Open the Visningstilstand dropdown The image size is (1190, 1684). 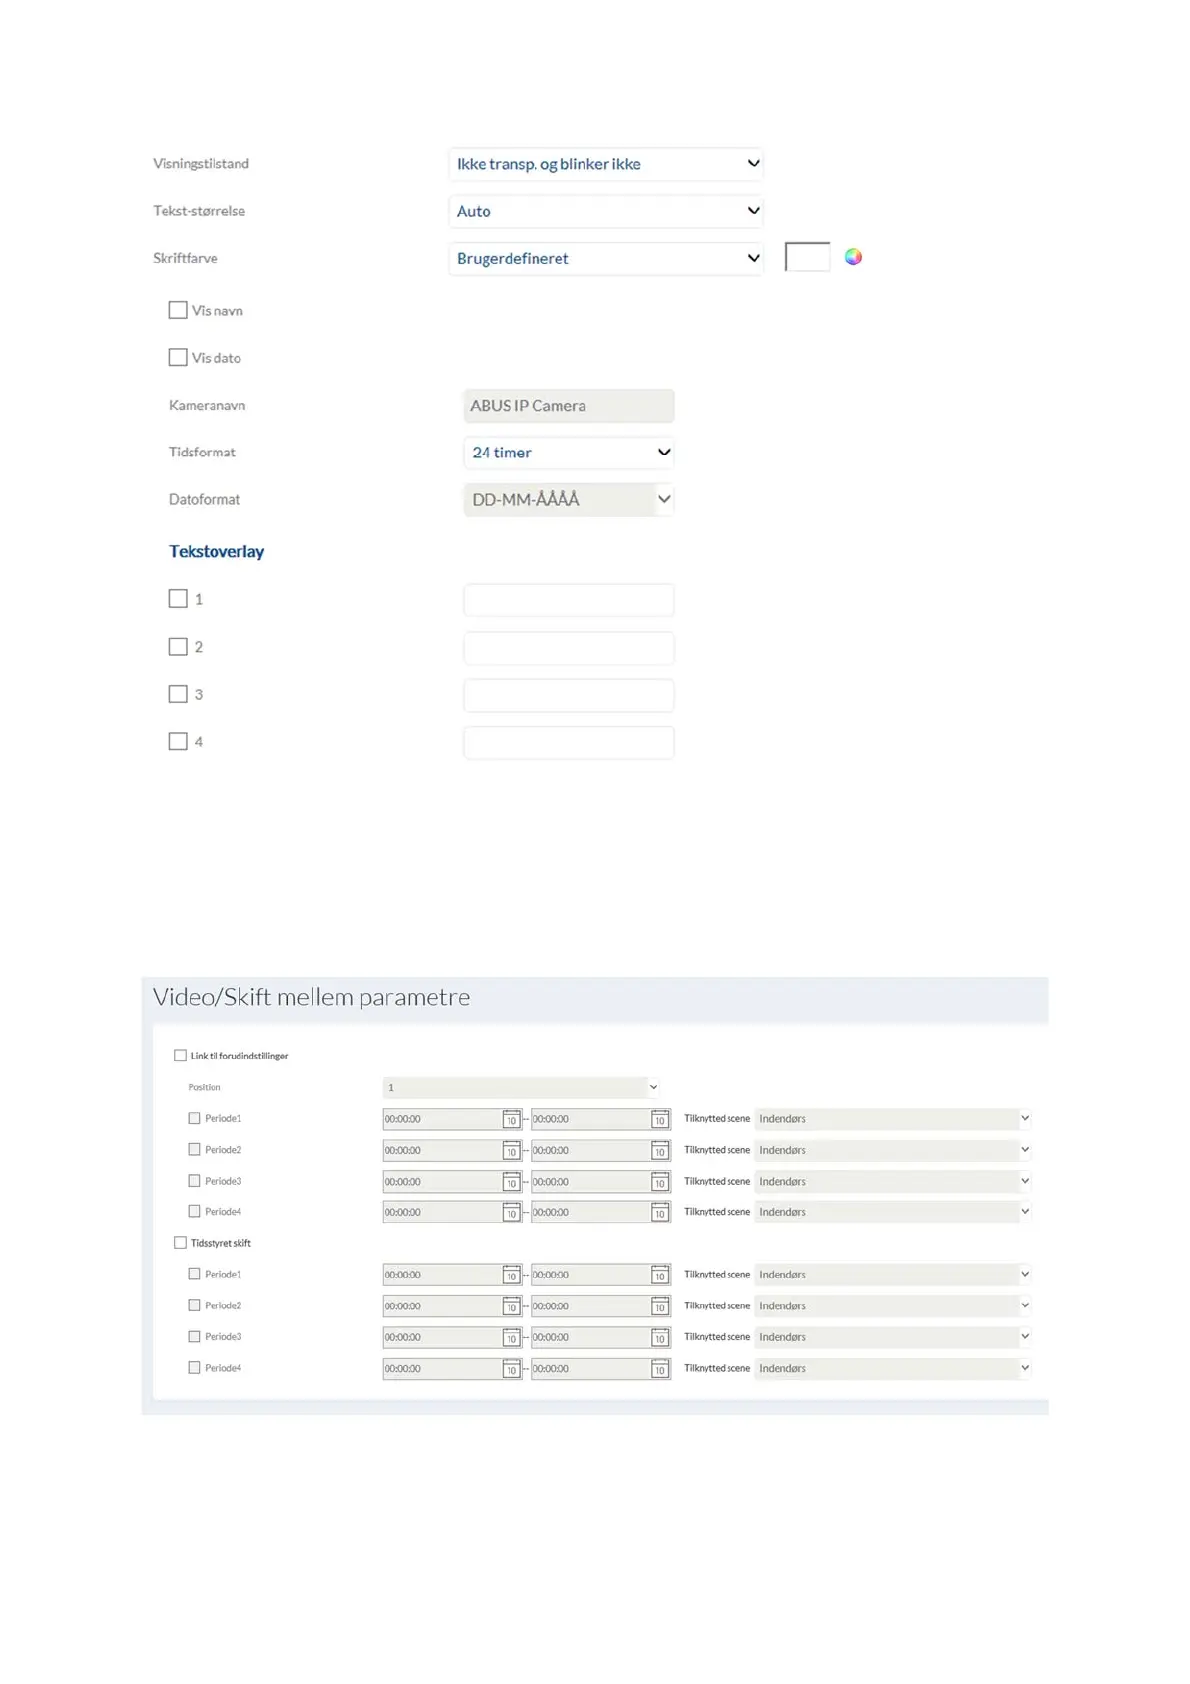click(606, 164)
